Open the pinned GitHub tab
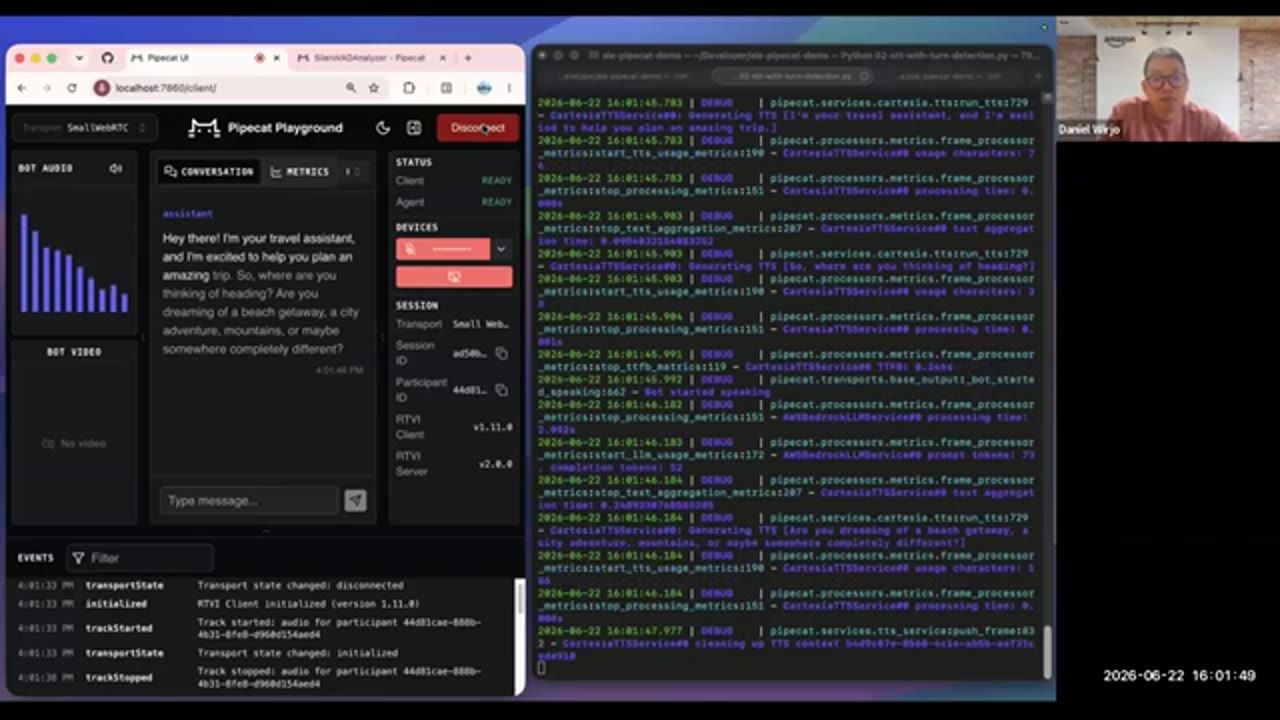The height and width of the screenshot is (720, 1280). tap(107, 58)
